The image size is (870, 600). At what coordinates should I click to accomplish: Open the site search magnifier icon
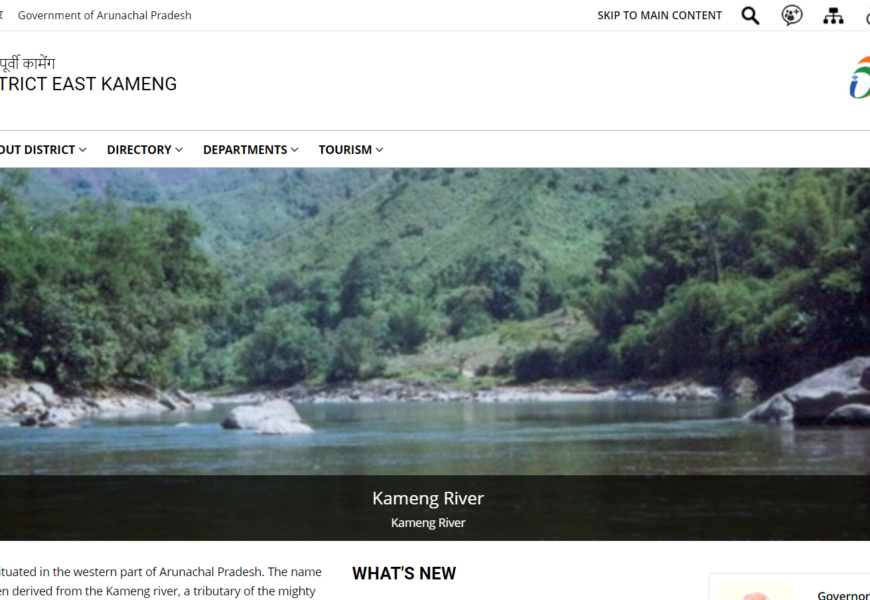coord(750,16)
